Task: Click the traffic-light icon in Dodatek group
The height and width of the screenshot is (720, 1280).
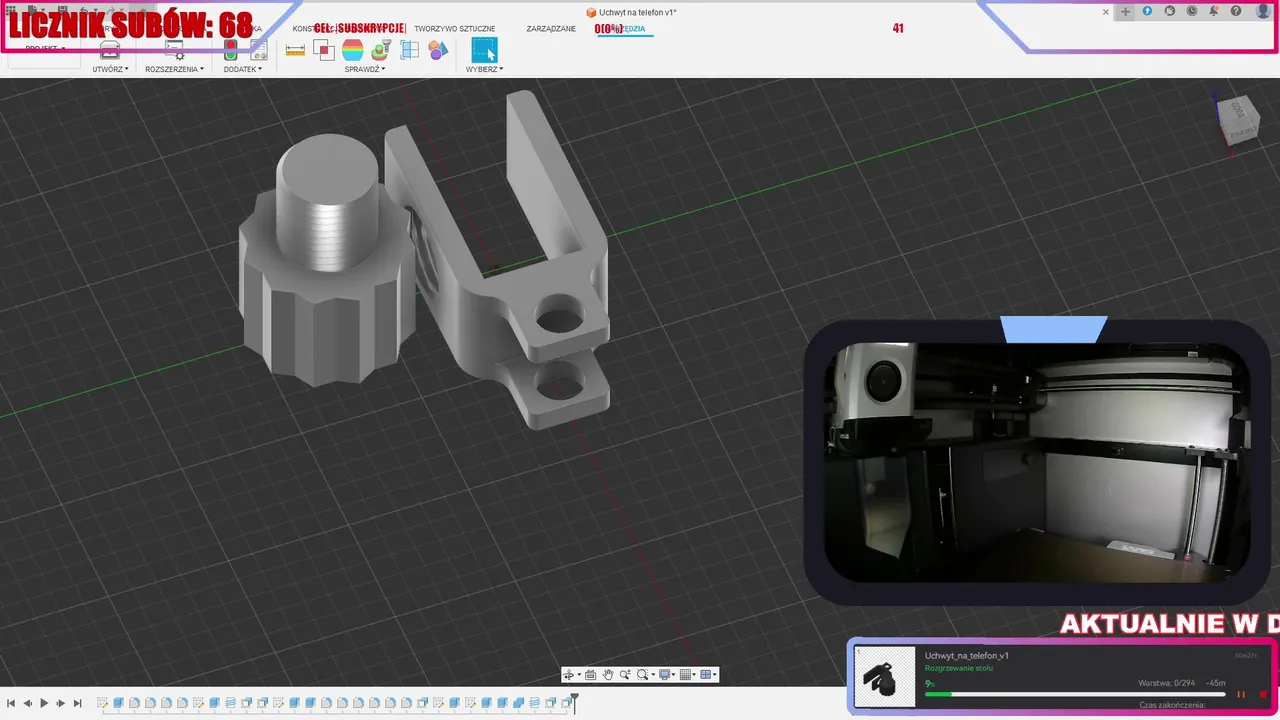Action: (230, 50)
